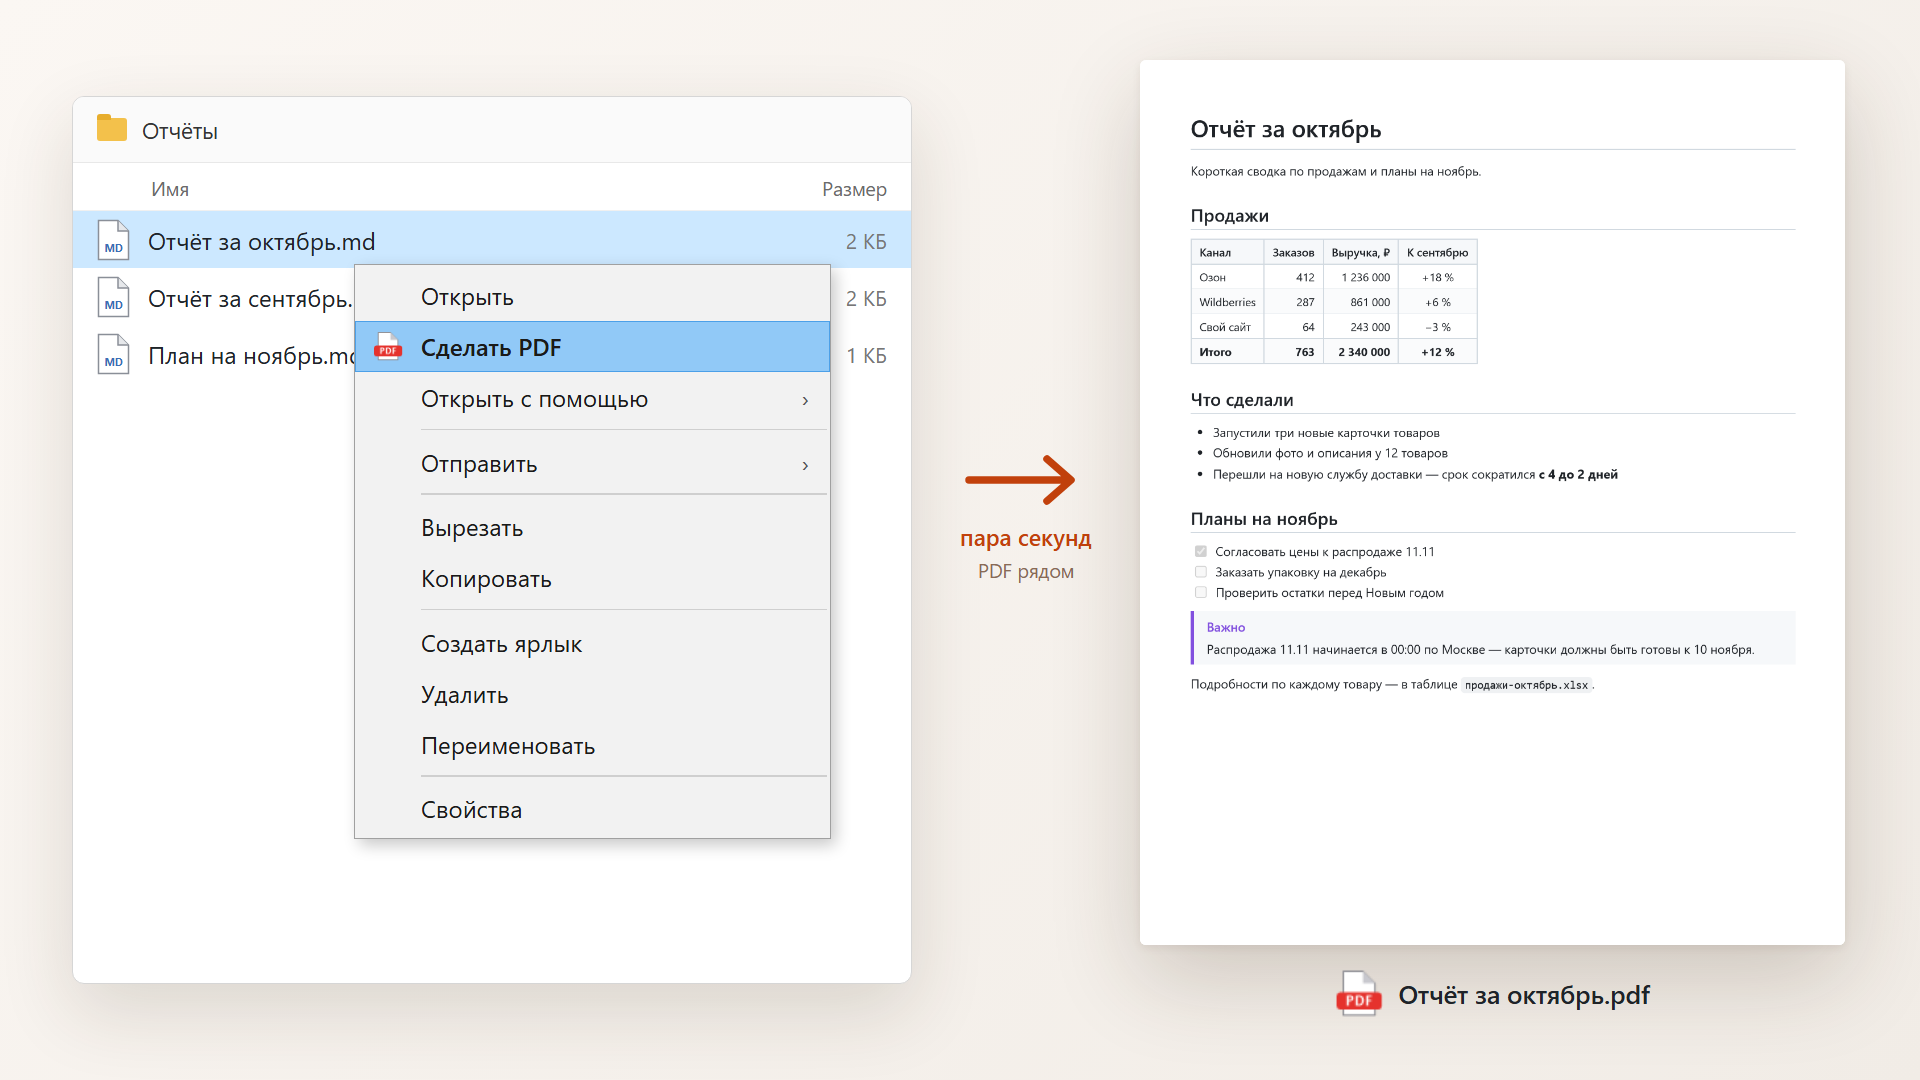Click the 1 КБ size value
Image resolution: width=1920 pixels, height=1080 pixels.
(x=866, y=355)
